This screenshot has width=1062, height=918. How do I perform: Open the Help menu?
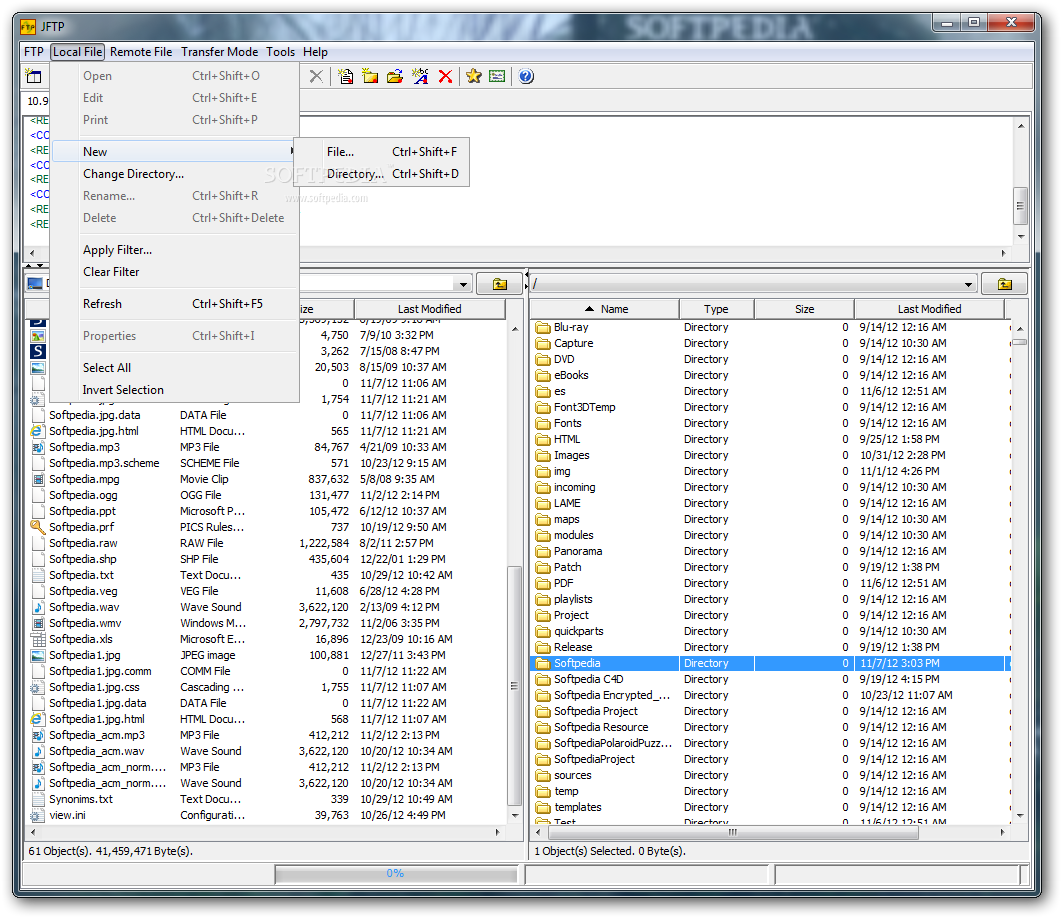[x=315, y=51]
